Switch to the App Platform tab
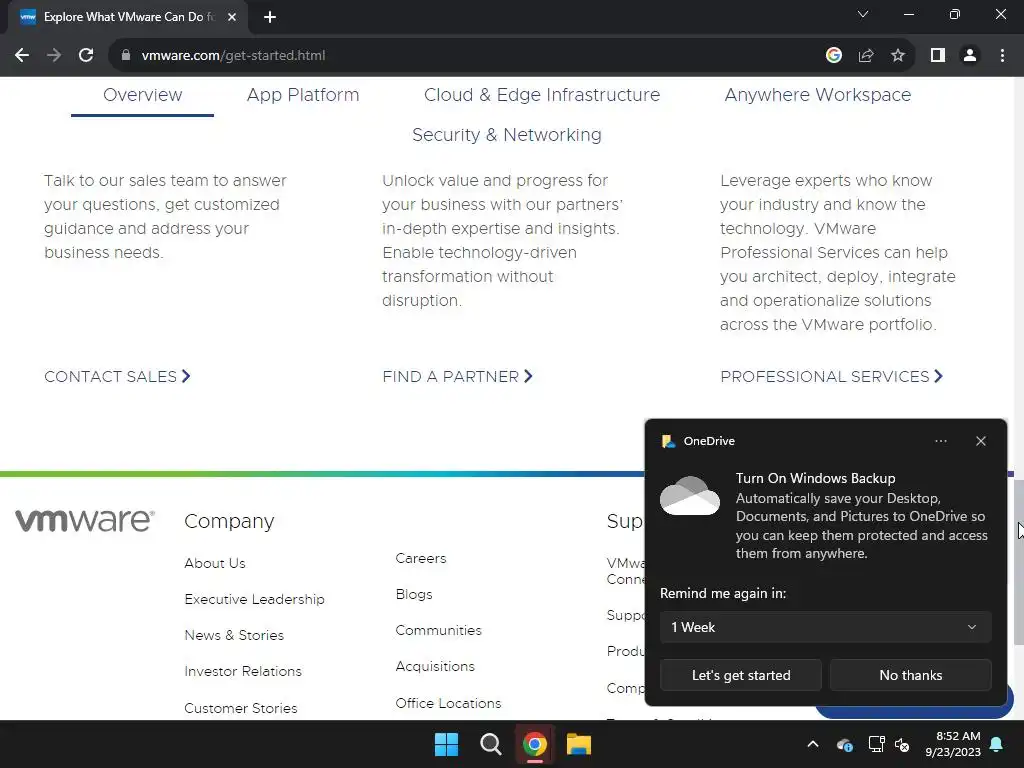 [303, 95]
